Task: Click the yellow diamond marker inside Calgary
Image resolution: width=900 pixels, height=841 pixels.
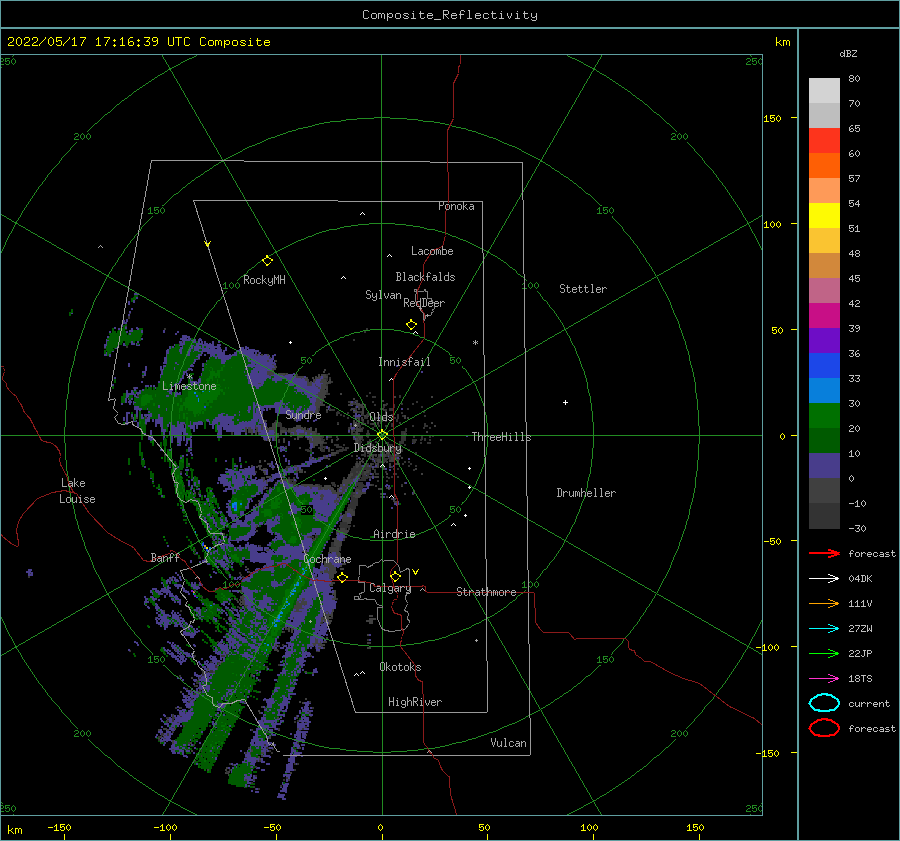Action: point(395,576)
